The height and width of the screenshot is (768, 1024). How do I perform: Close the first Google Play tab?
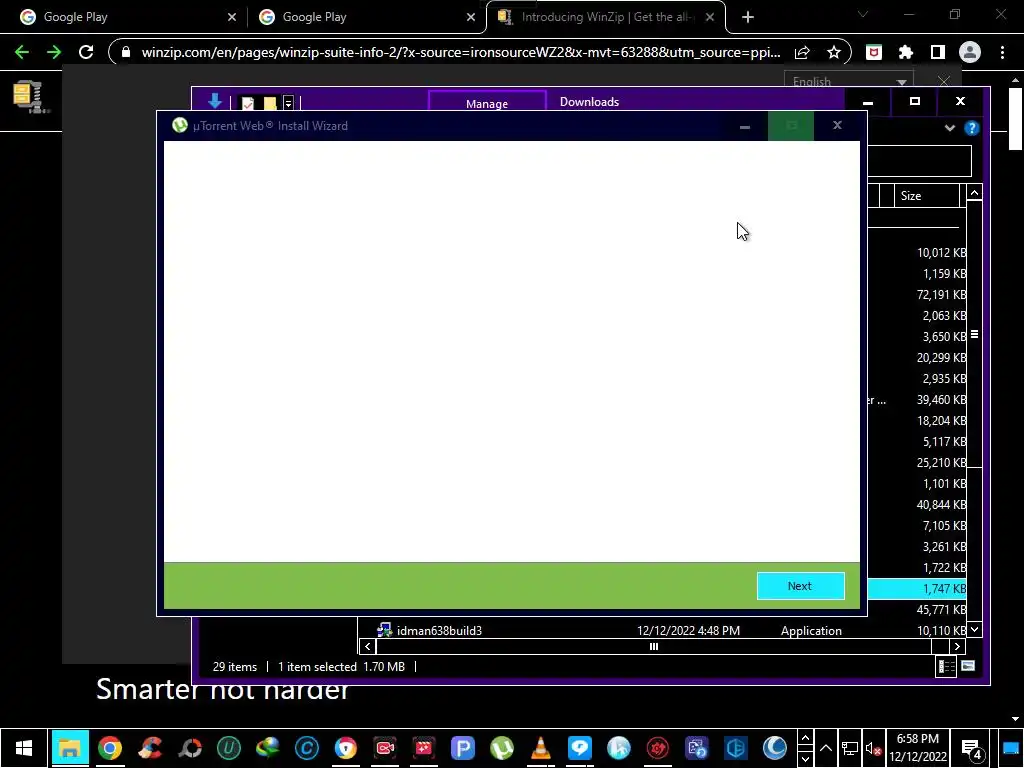(232, 17)
